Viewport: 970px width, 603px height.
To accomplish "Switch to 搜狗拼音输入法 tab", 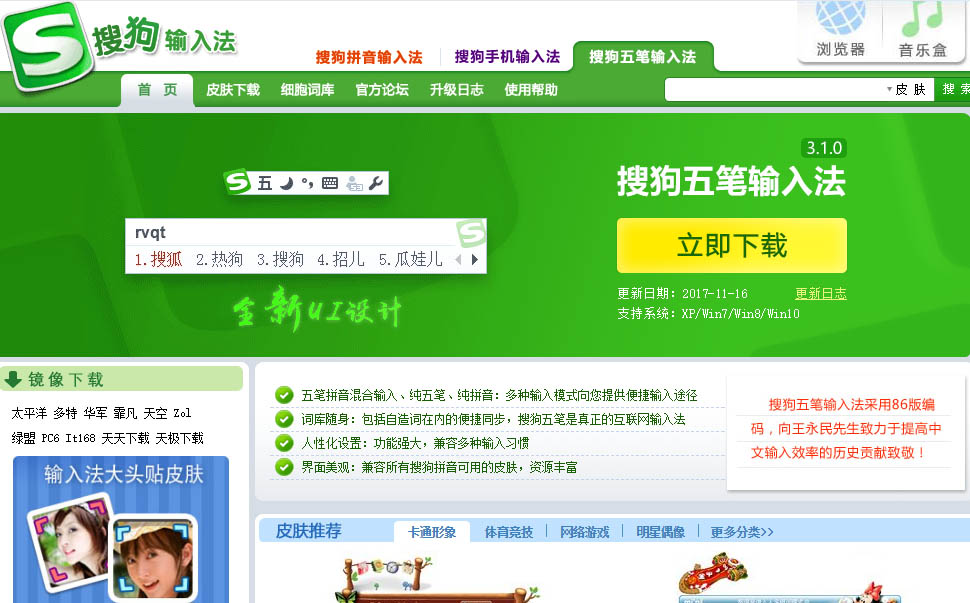I will pyautogui.click(x=369, y=58).
